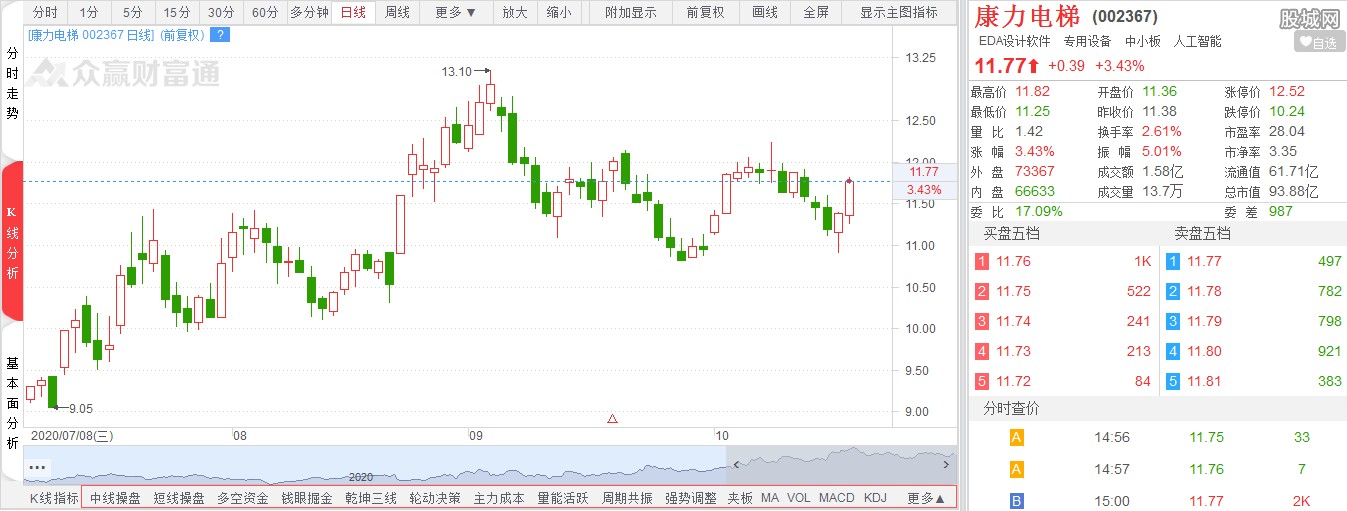This screenshot has height=511, width=1347.
Task: Switch to the 60分 chart period
Action: point(265,13)
